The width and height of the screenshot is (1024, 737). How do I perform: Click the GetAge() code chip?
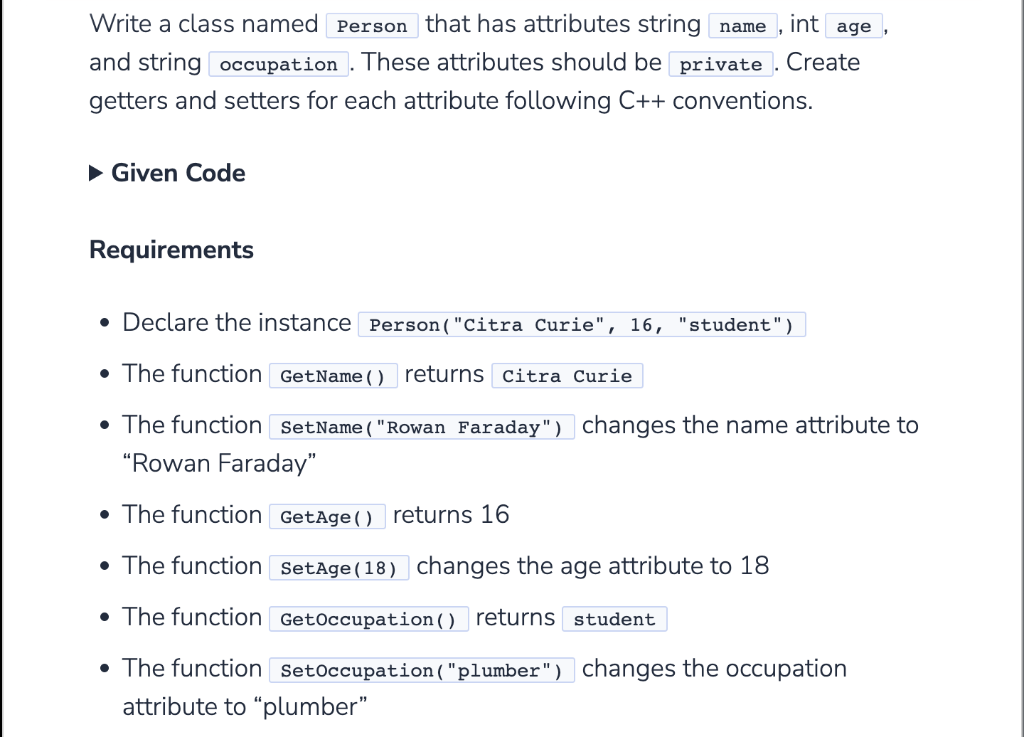coord(327,516)
